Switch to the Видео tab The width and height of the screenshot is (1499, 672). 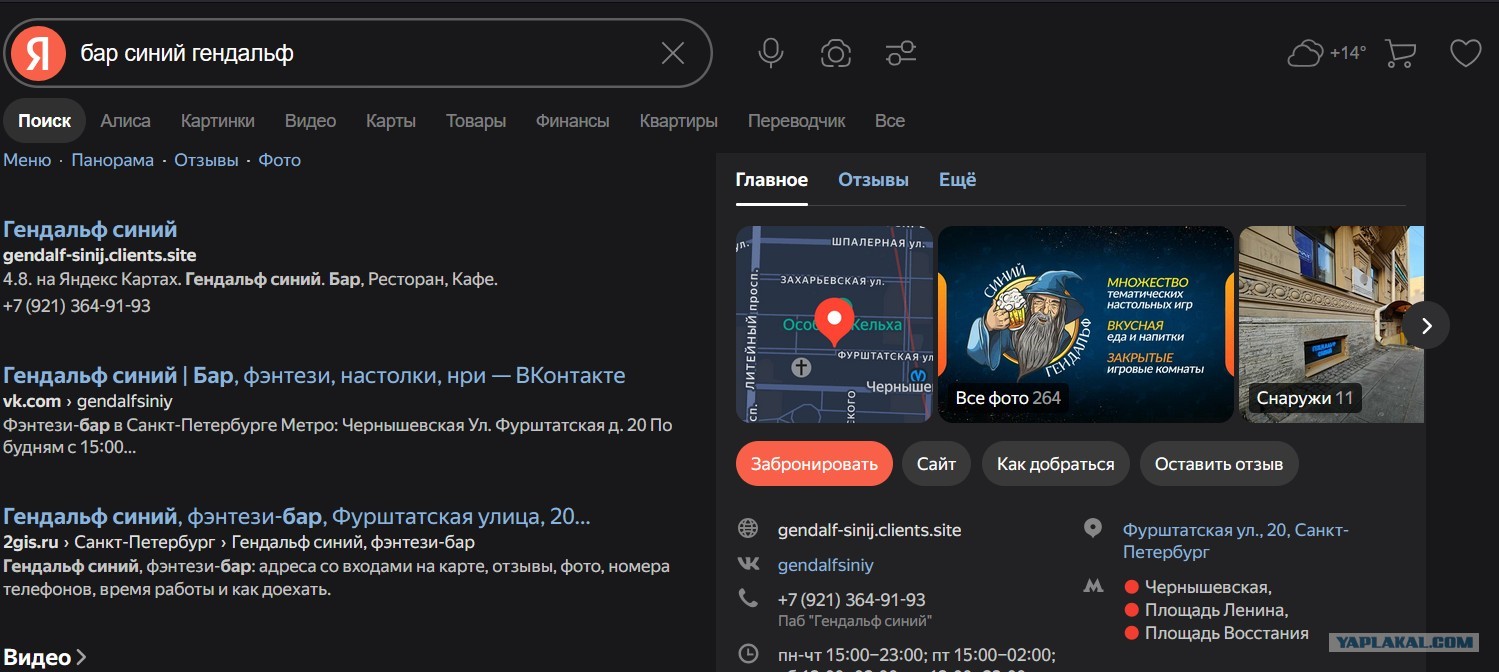click(x=310, y=121)
